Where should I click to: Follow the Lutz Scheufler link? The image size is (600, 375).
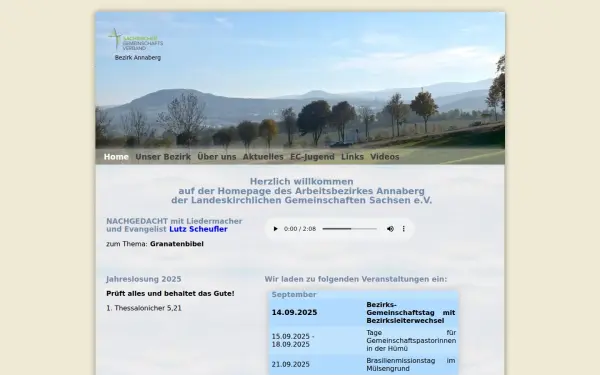click(x=198, y=229)
